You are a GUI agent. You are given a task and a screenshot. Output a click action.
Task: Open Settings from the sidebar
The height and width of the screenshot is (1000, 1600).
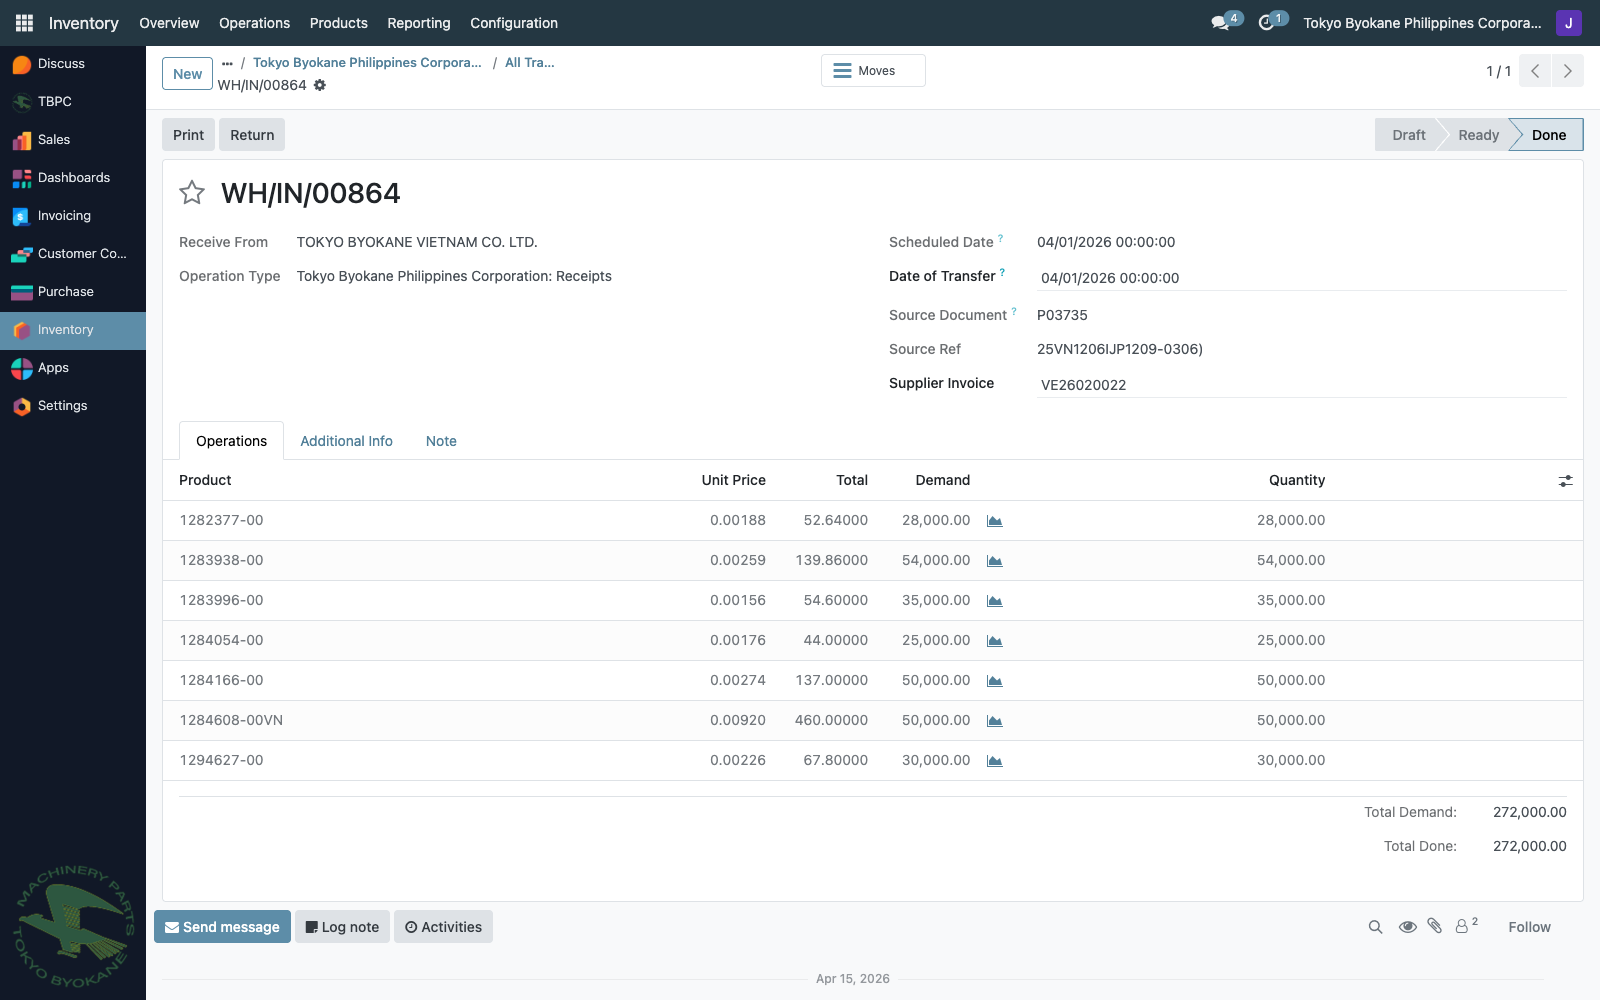[73, 406]
